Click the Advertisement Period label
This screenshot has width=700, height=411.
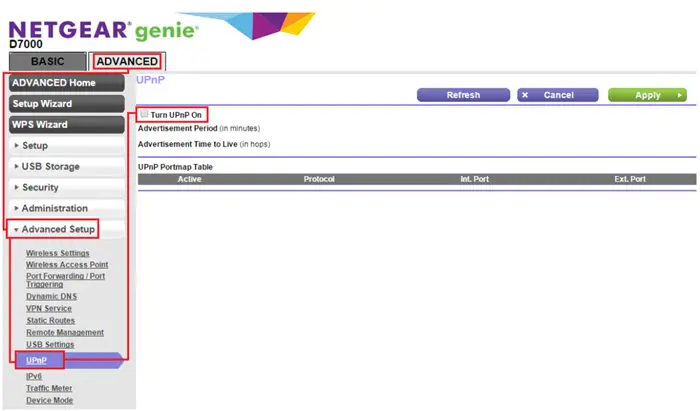[x=199, y=129]
